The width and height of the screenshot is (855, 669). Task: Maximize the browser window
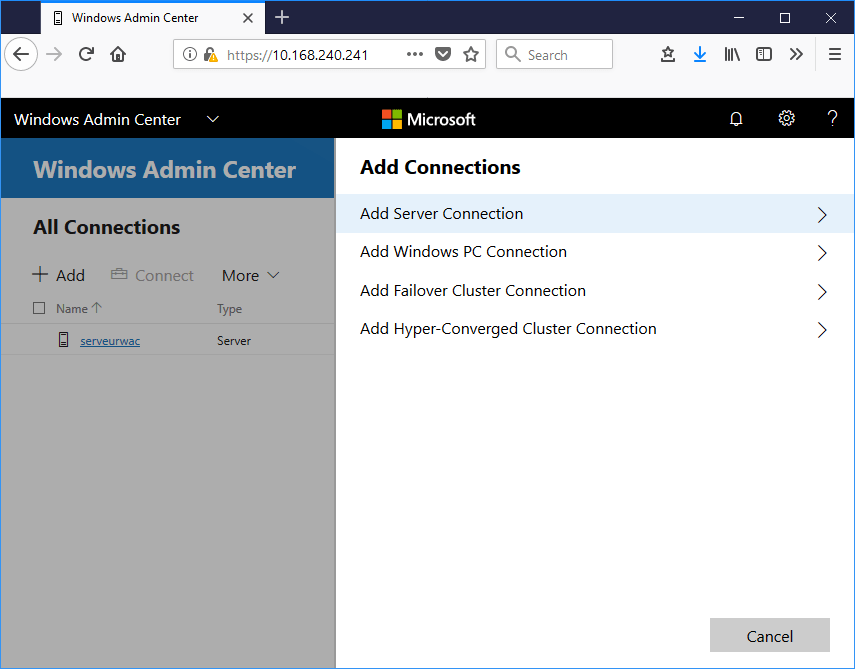click(x=785, y=18)
